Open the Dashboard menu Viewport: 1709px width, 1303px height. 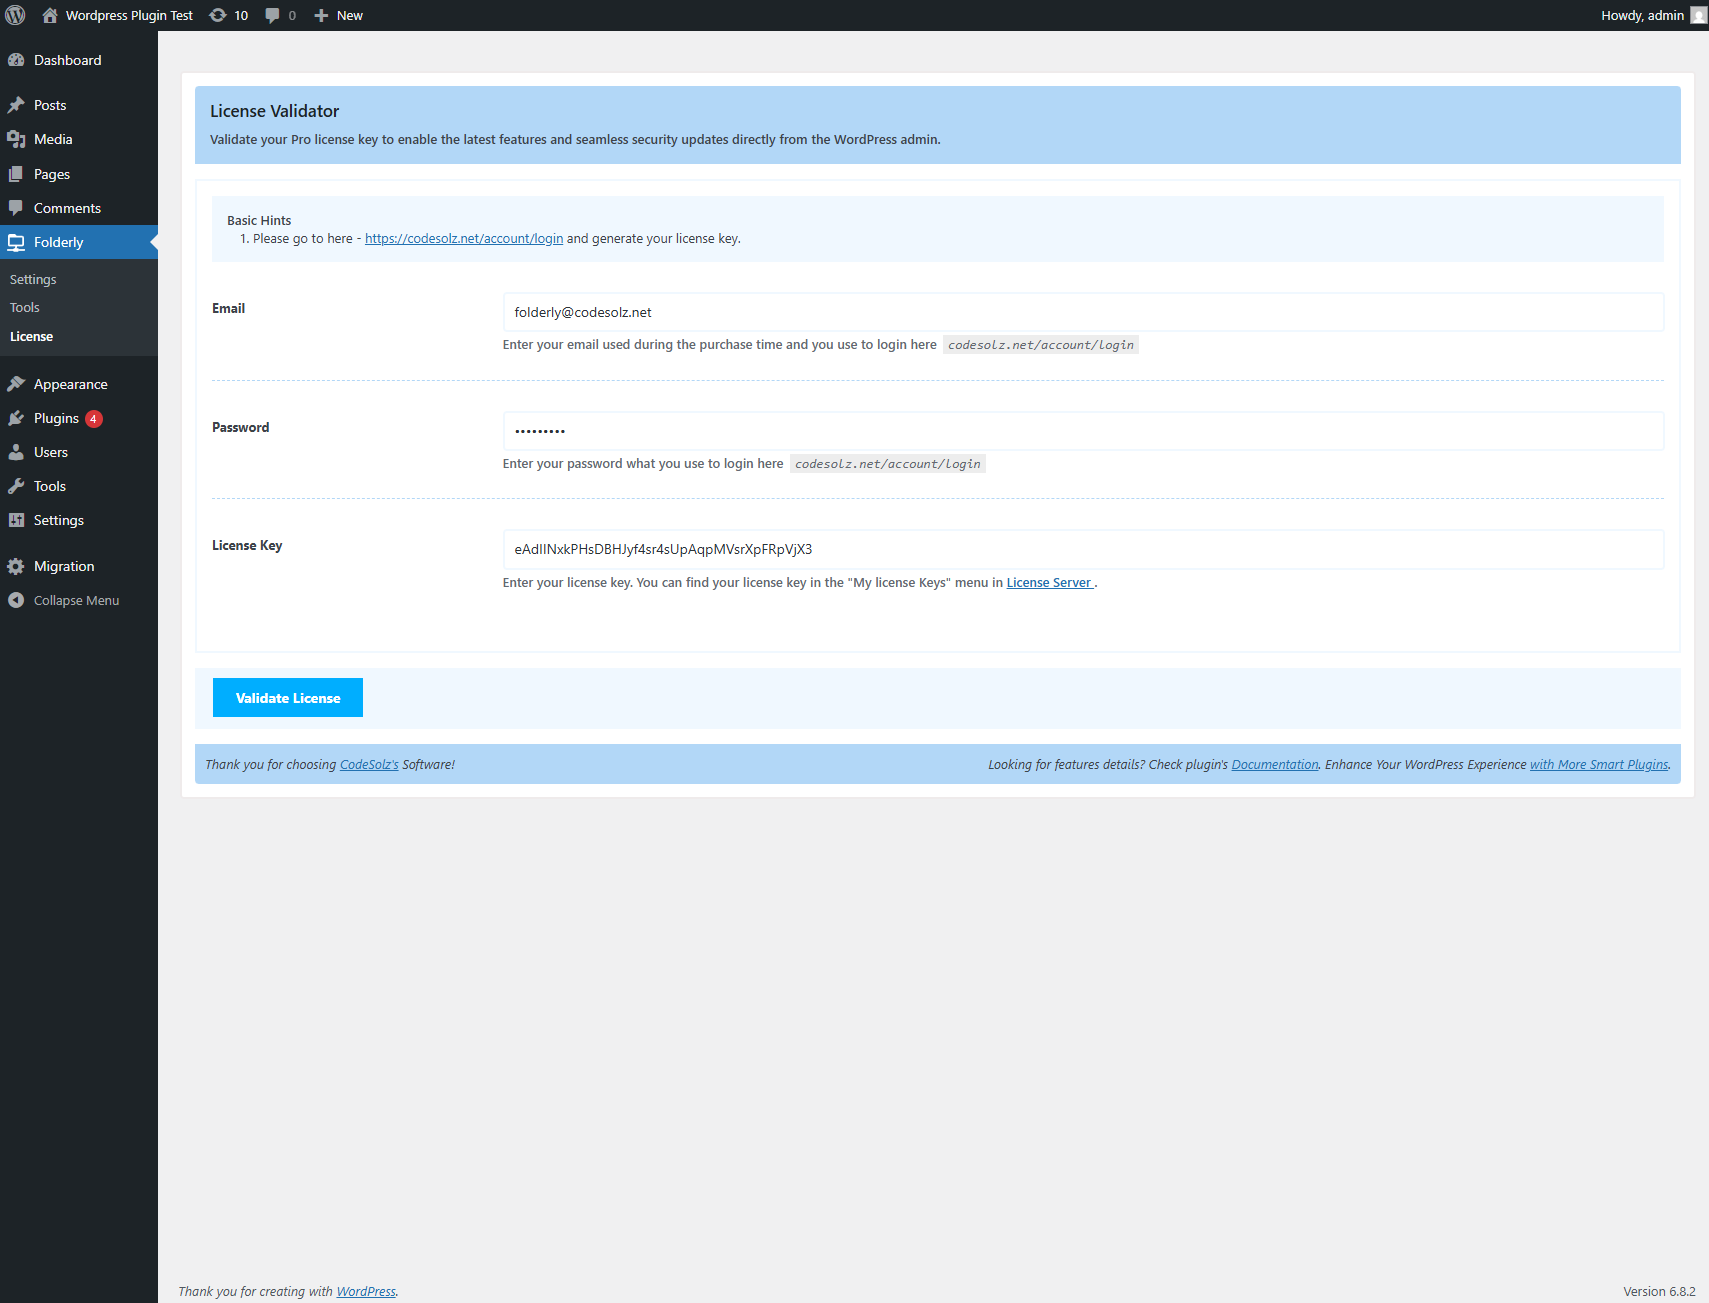pos(79,60)
